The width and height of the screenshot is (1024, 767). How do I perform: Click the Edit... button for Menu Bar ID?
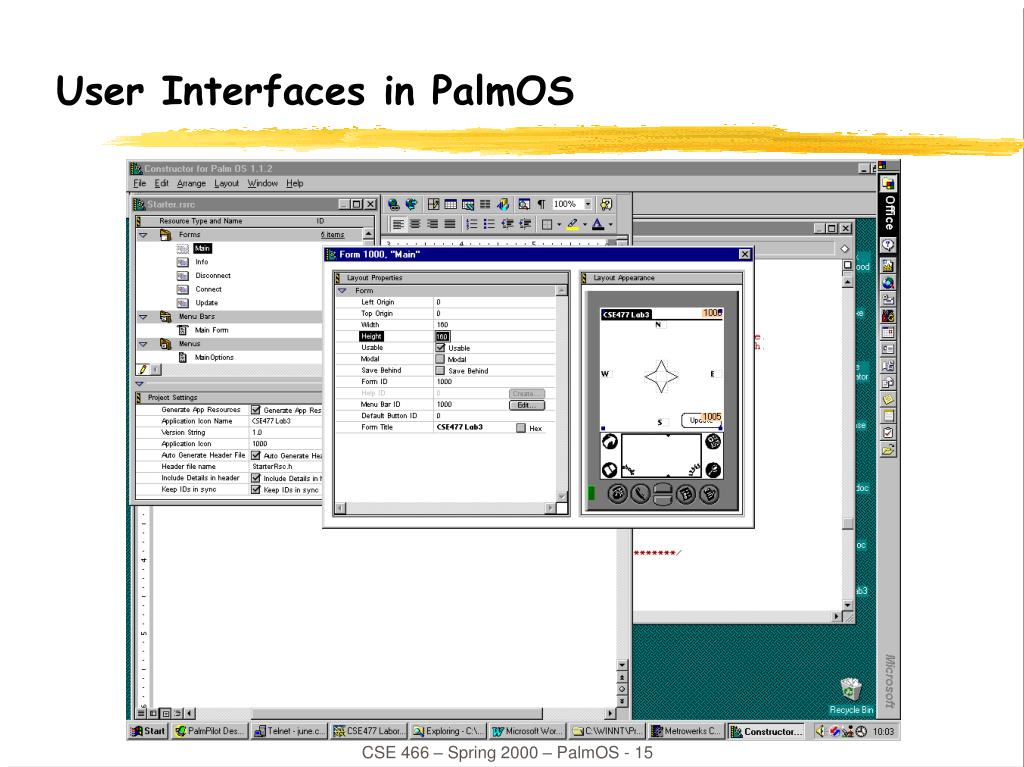pyautogui.click(x=526, y=405)
